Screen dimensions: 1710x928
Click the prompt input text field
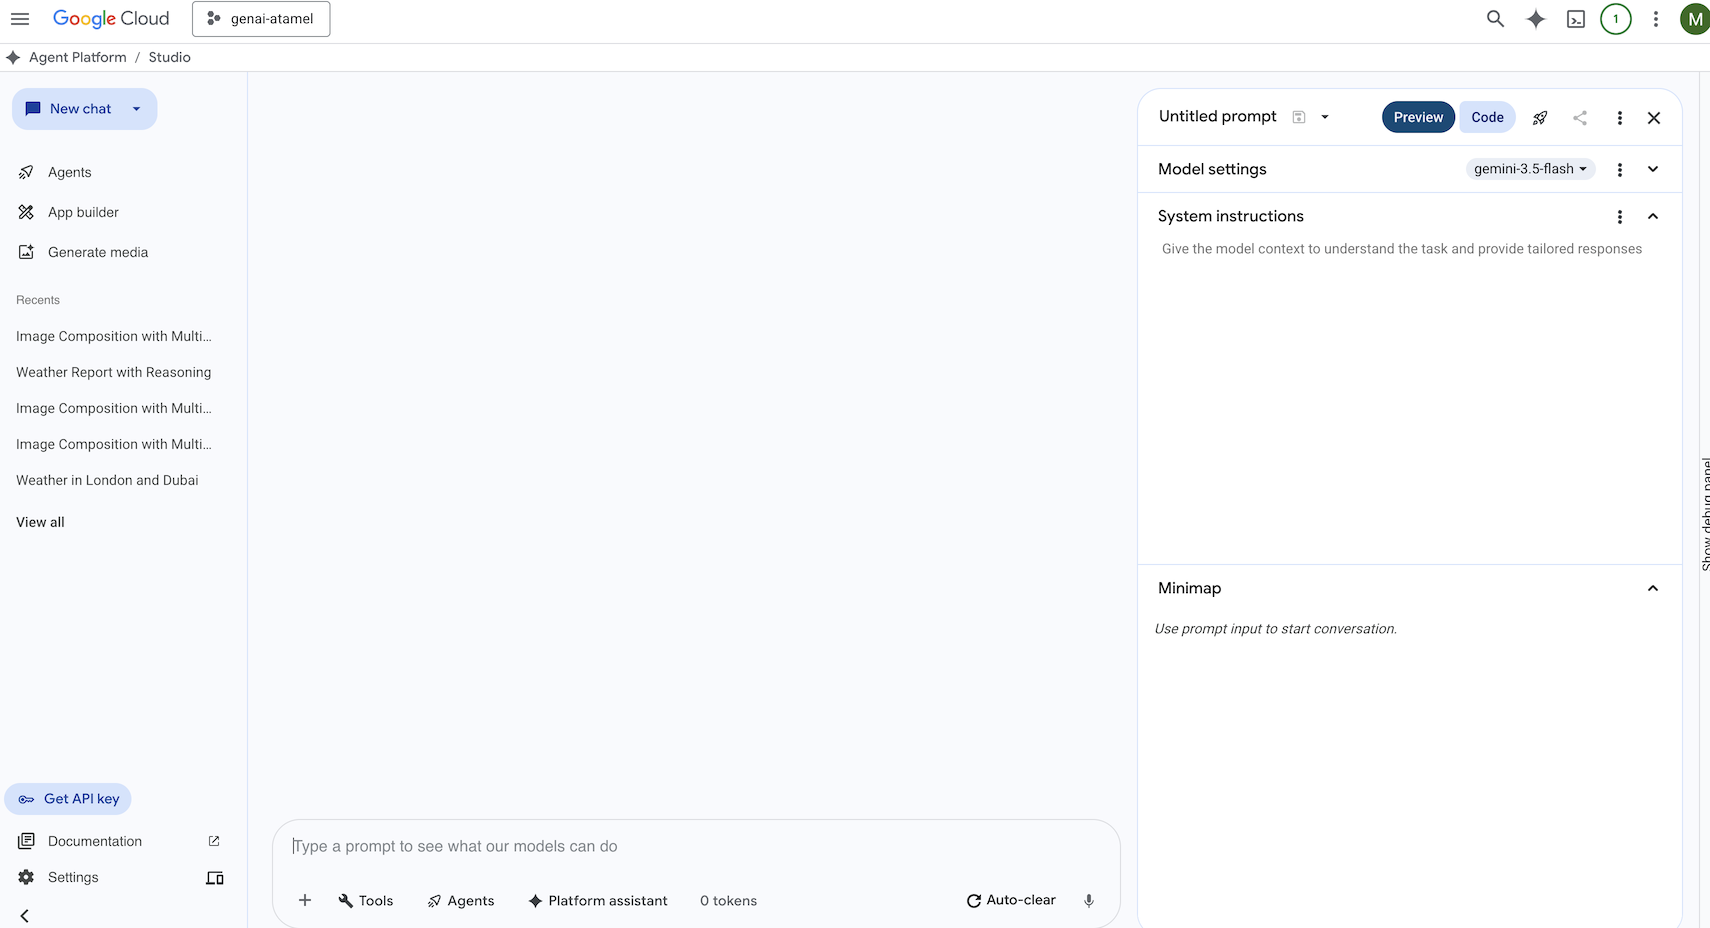(696, 846)
